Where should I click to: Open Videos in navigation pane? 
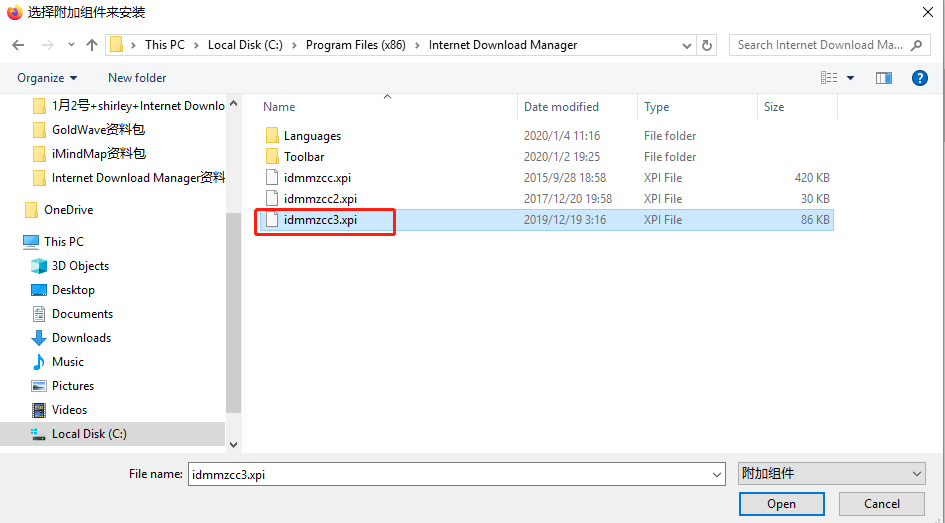[x=59, y=410]
